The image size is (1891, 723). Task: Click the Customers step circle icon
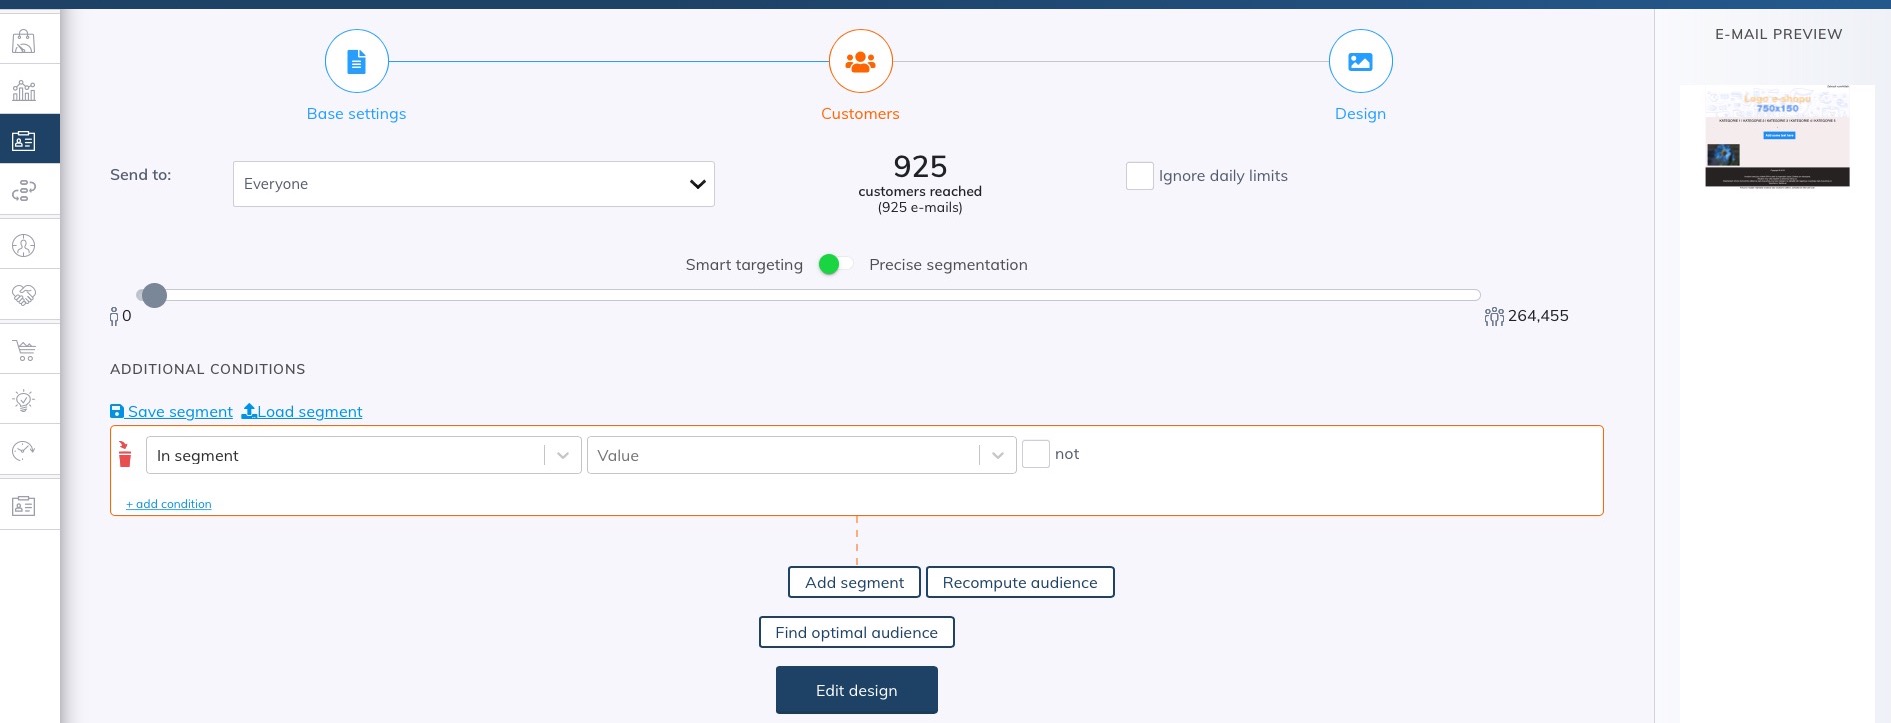[x=860, y=61]
